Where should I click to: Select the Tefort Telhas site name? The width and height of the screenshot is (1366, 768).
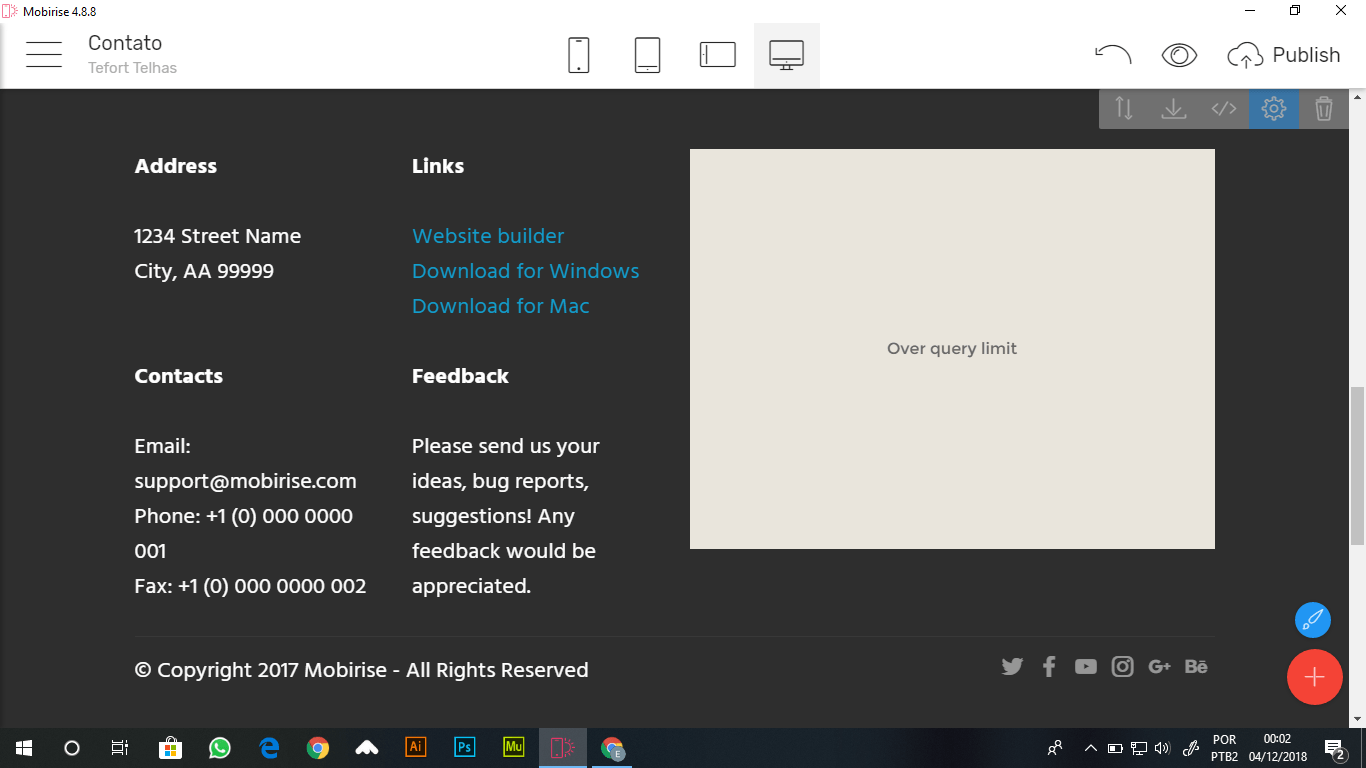132,68
